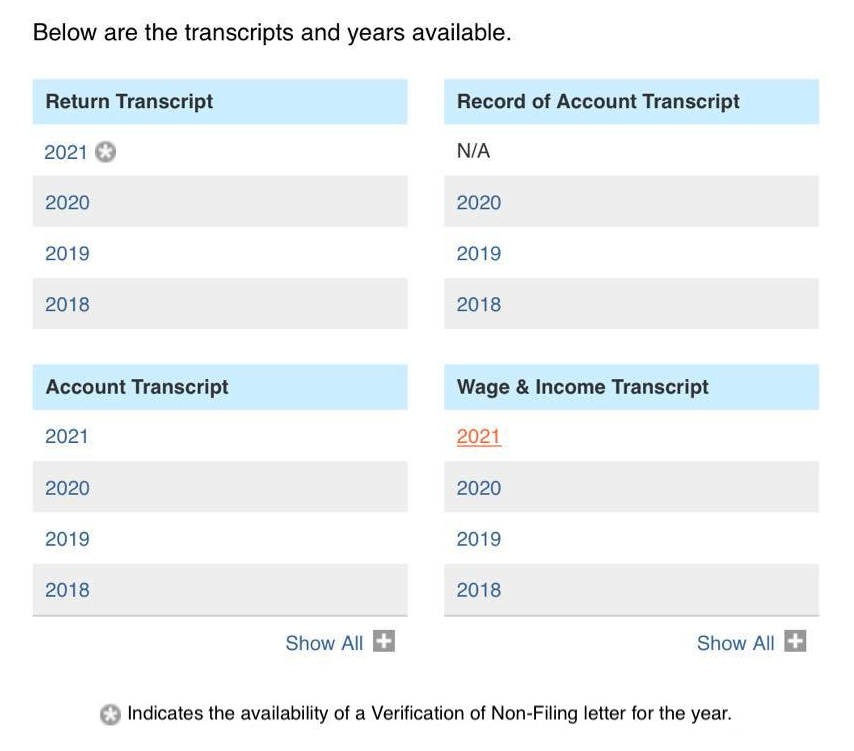Open the 2019 Wage & Income Transcript

pos(478,539)
